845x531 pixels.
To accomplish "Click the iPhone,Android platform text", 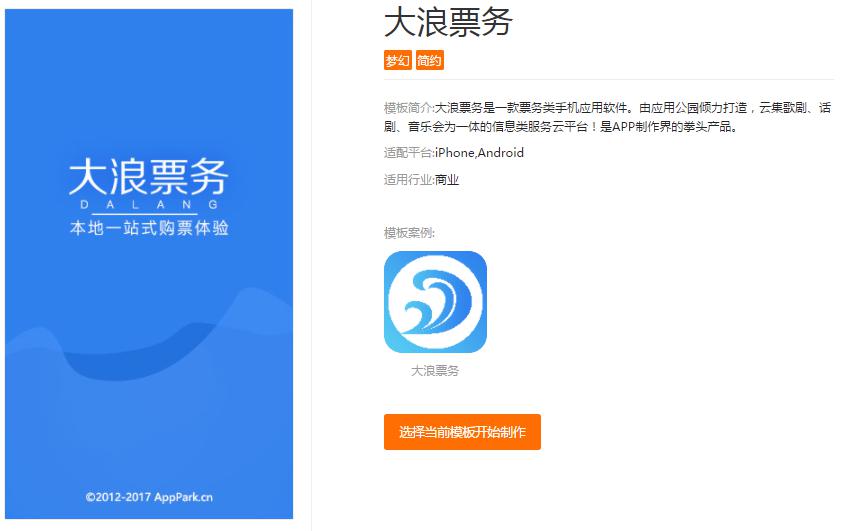I will point(480,153).
